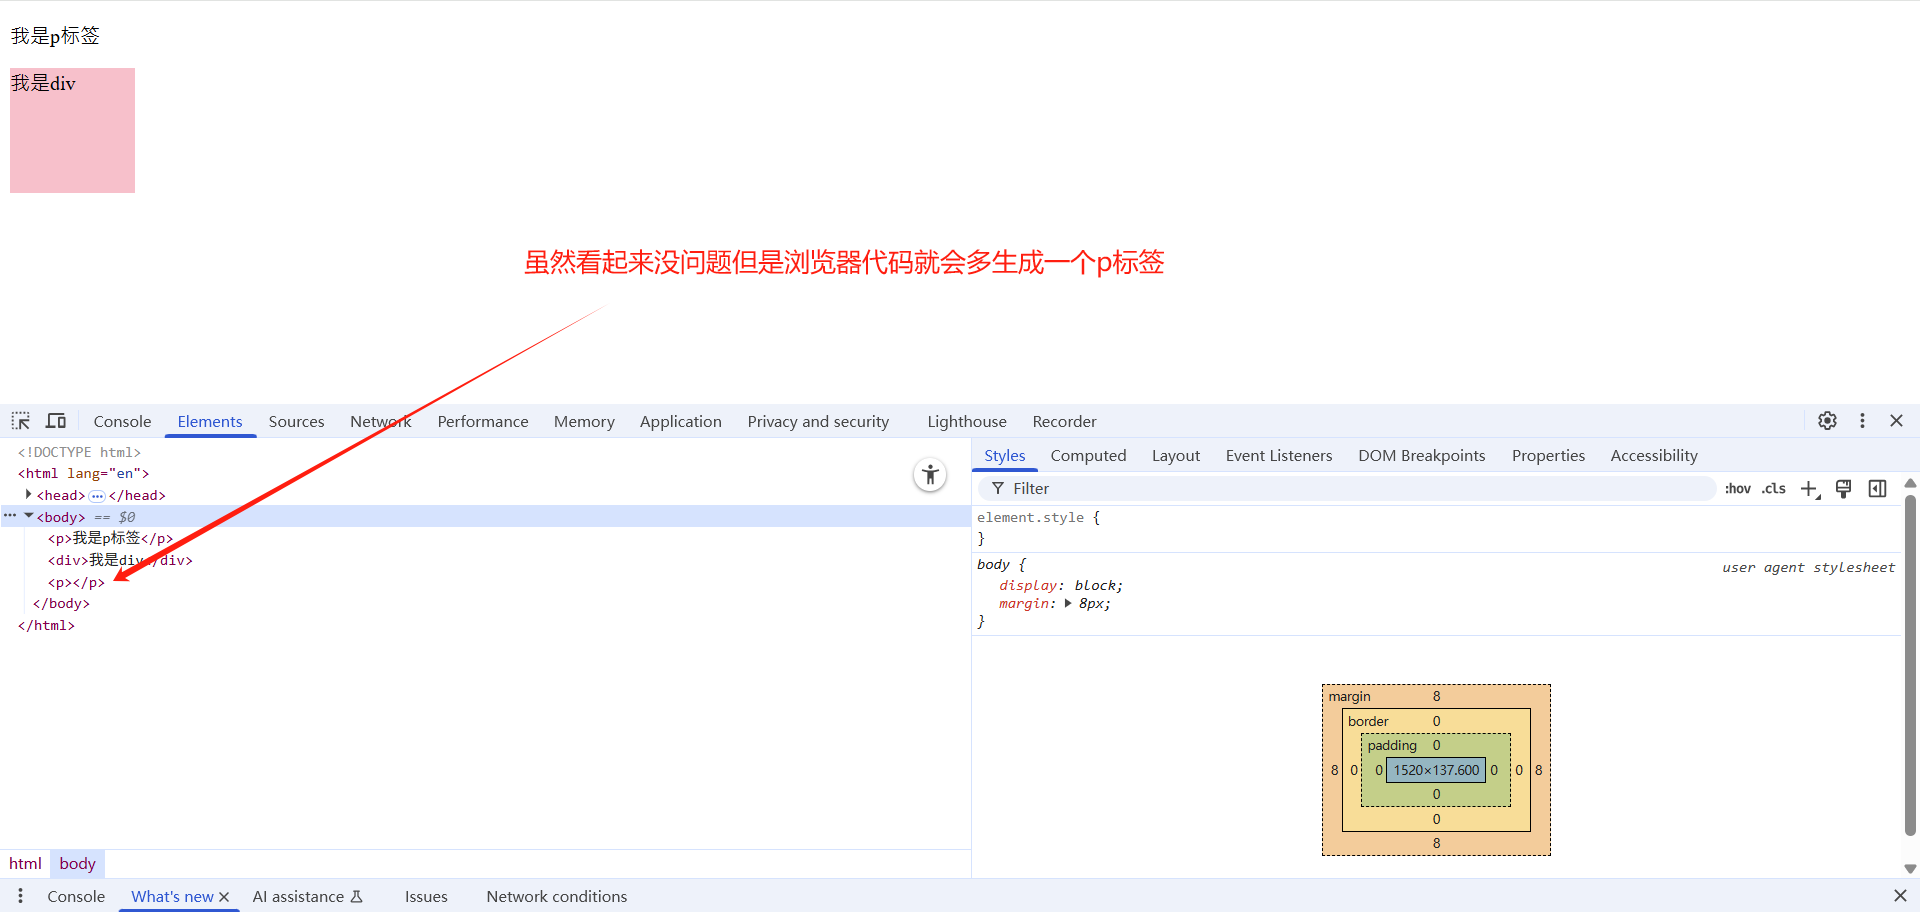Click the new style rule plus icon

click(x=1809, y=489)
